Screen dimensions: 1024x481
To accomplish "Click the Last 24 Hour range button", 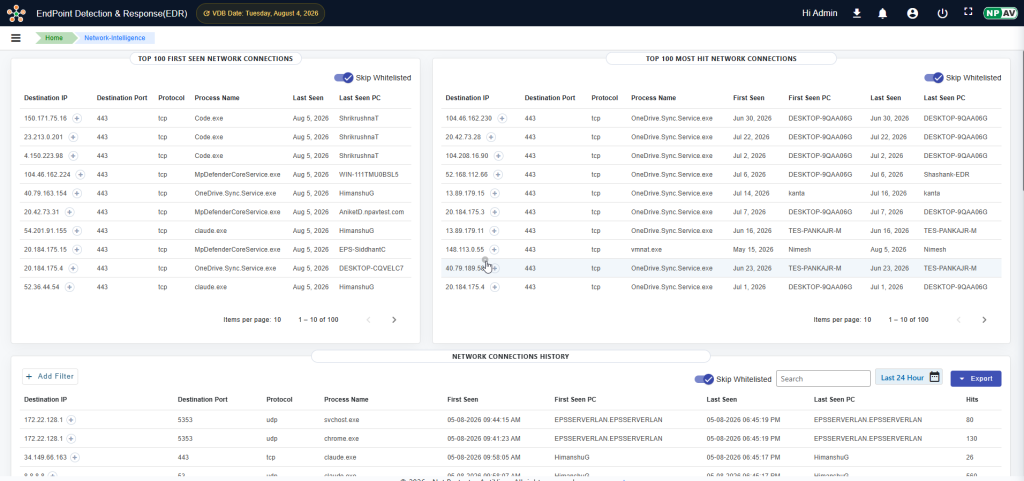I will [x=902, y=378].
